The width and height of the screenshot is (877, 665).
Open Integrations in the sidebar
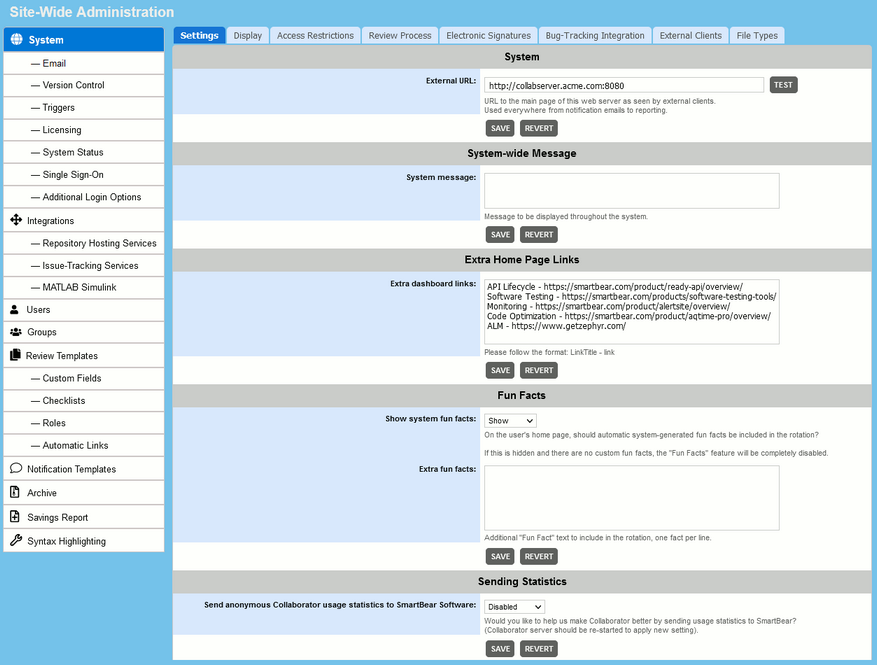tap(84, 220)
